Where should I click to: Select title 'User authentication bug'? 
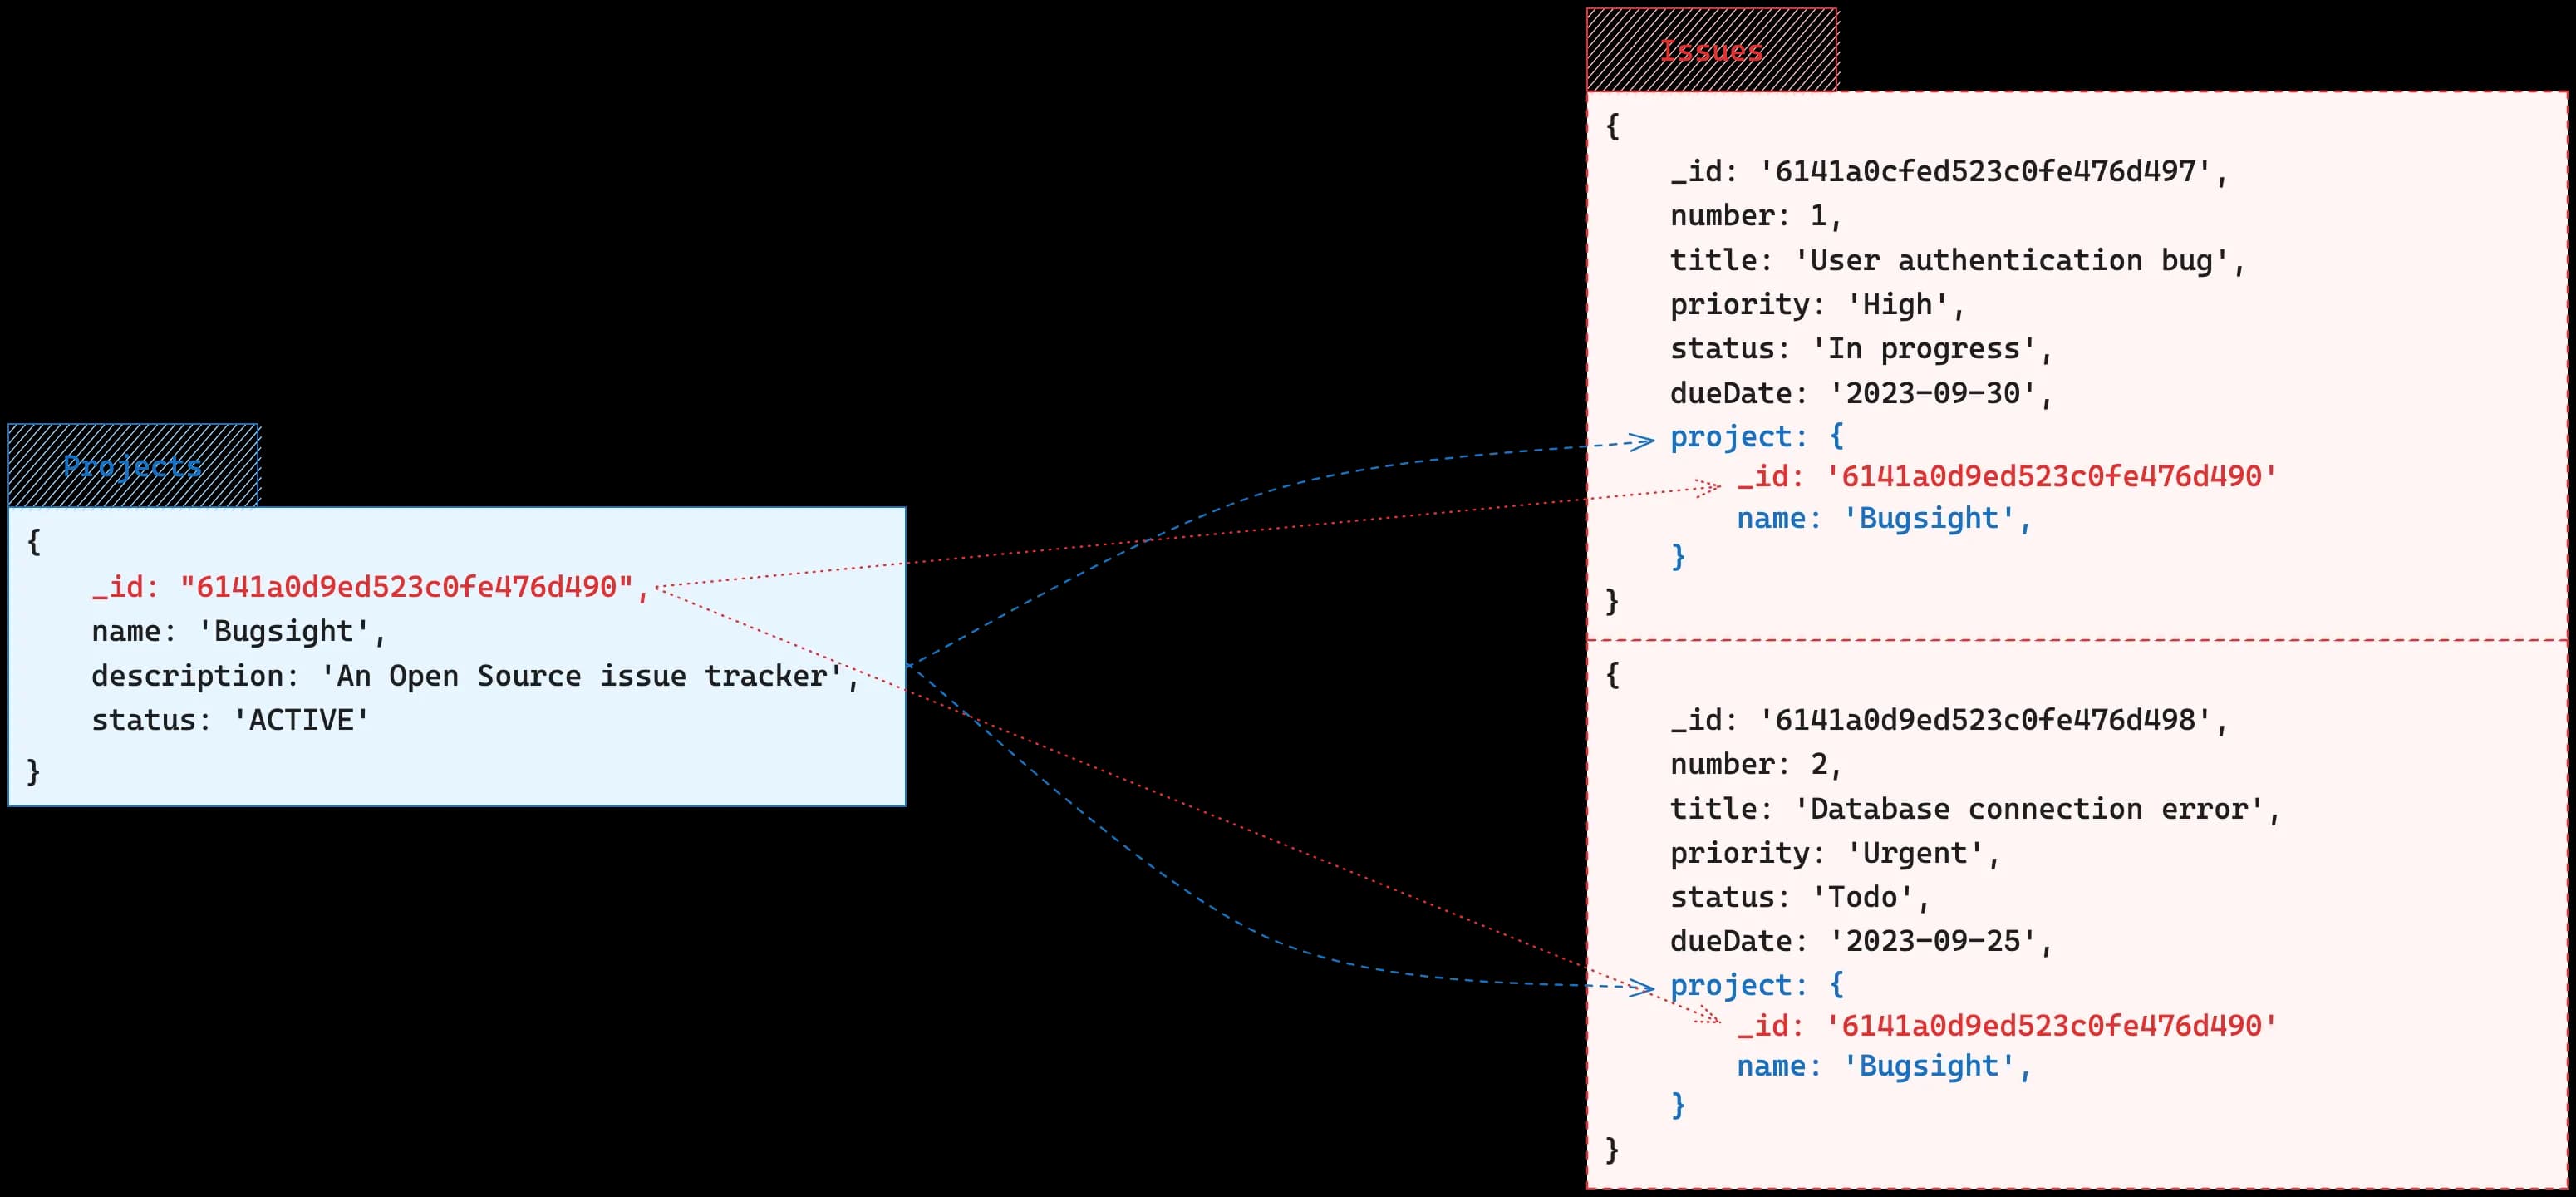tap(1958, 261)
